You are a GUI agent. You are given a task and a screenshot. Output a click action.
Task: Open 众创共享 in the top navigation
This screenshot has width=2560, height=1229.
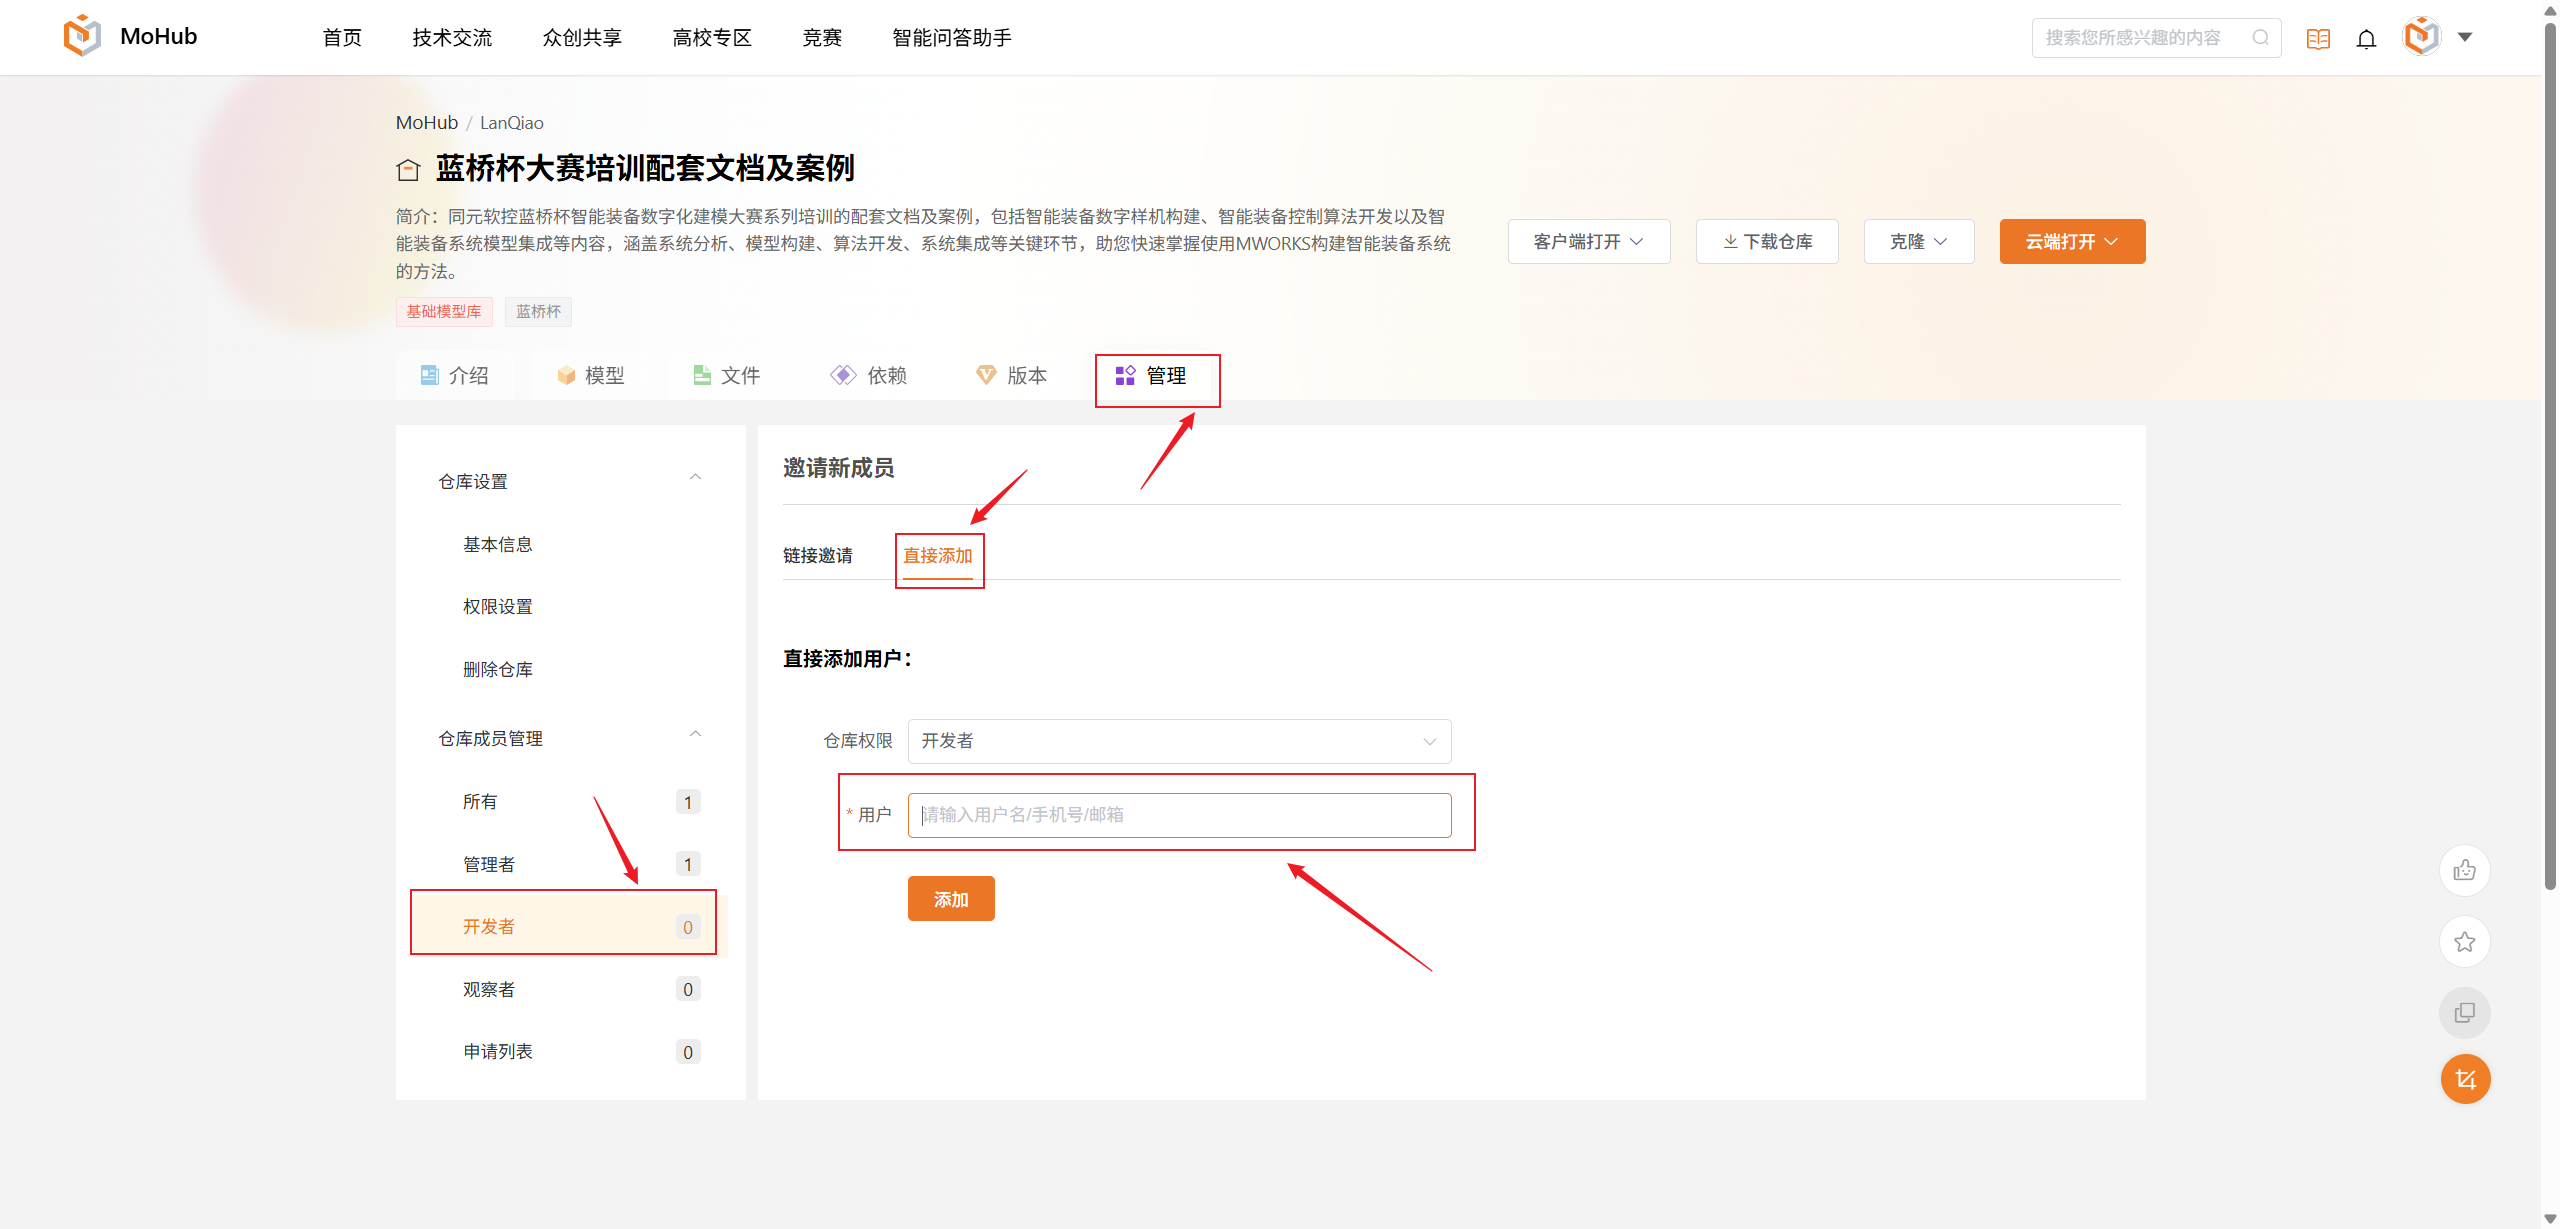coord(582,37)
